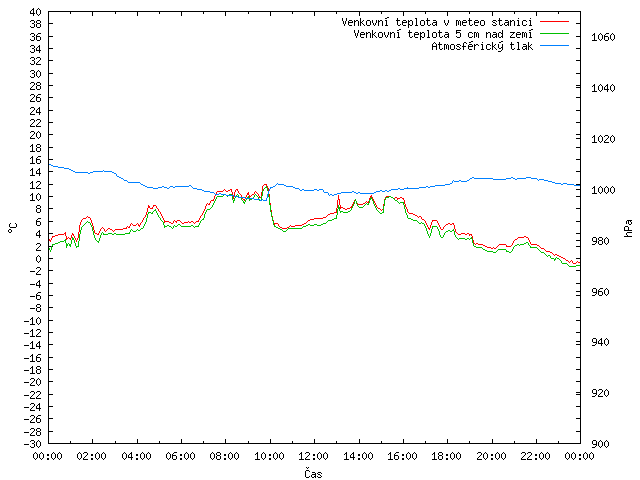Click the x-axis tick label '06:00'
This screenshot has height=480, width=640.
180,456
